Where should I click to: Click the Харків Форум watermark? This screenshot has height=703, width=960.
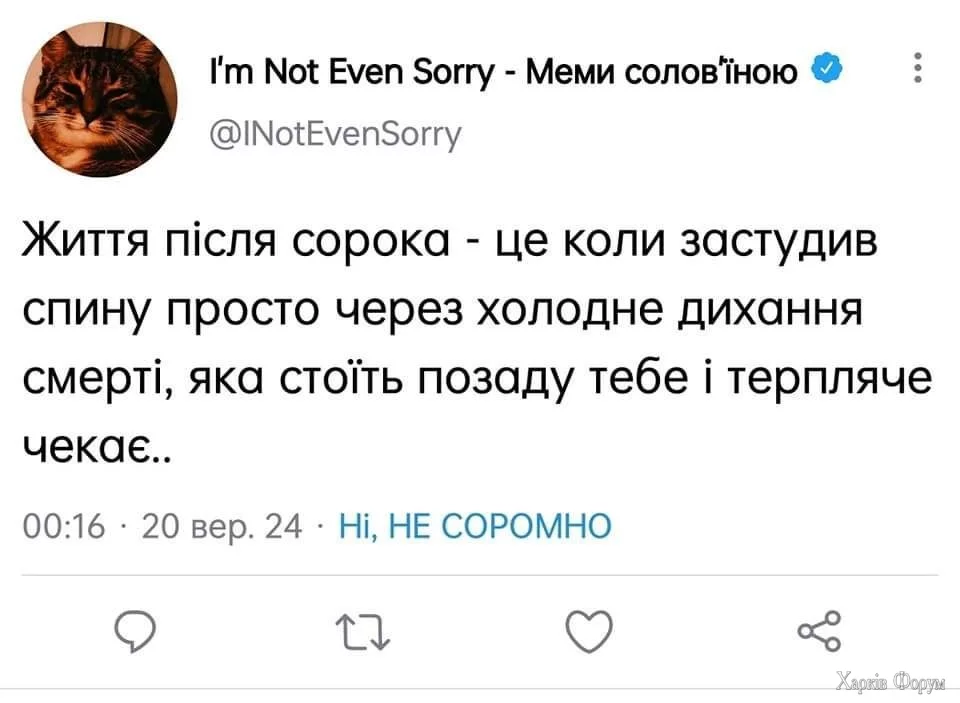pos(890,682)
